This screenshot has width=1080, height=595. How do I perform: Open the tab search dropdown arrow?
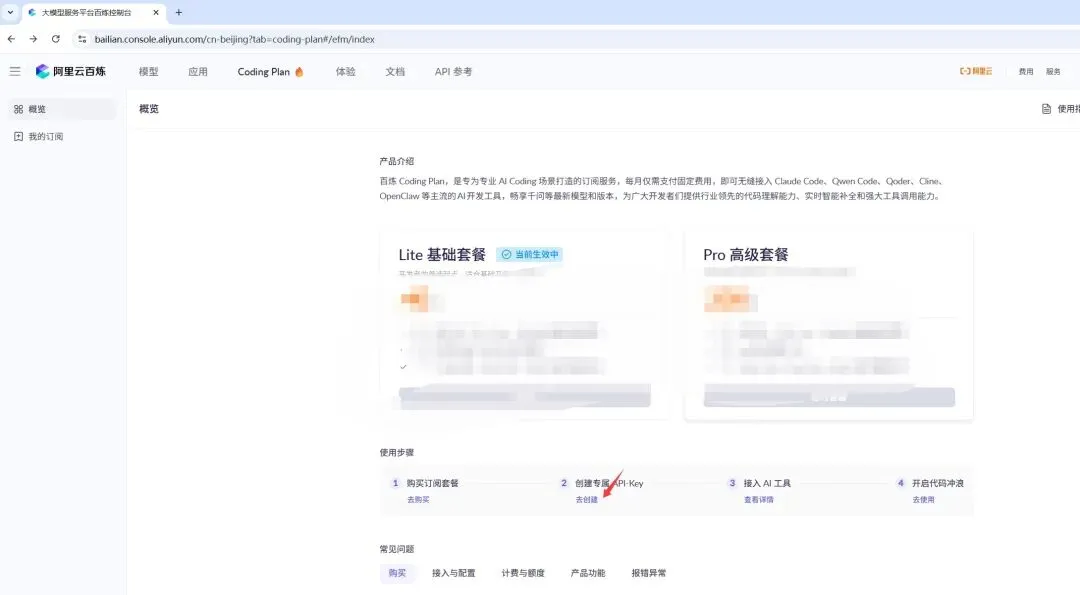pyautogui.click(x=10, y=12)
